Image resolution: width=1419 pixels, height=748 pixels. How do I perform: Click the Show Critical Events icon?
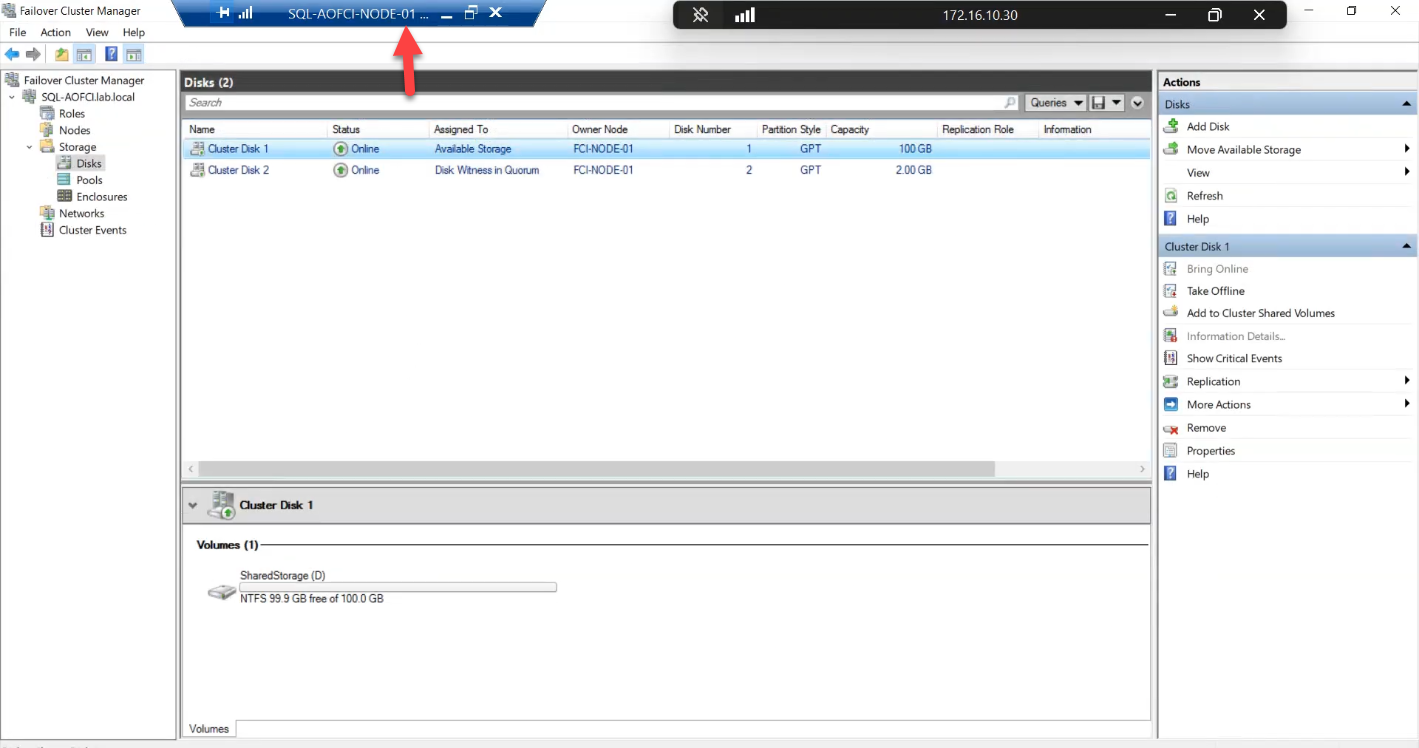(1170, 358)
